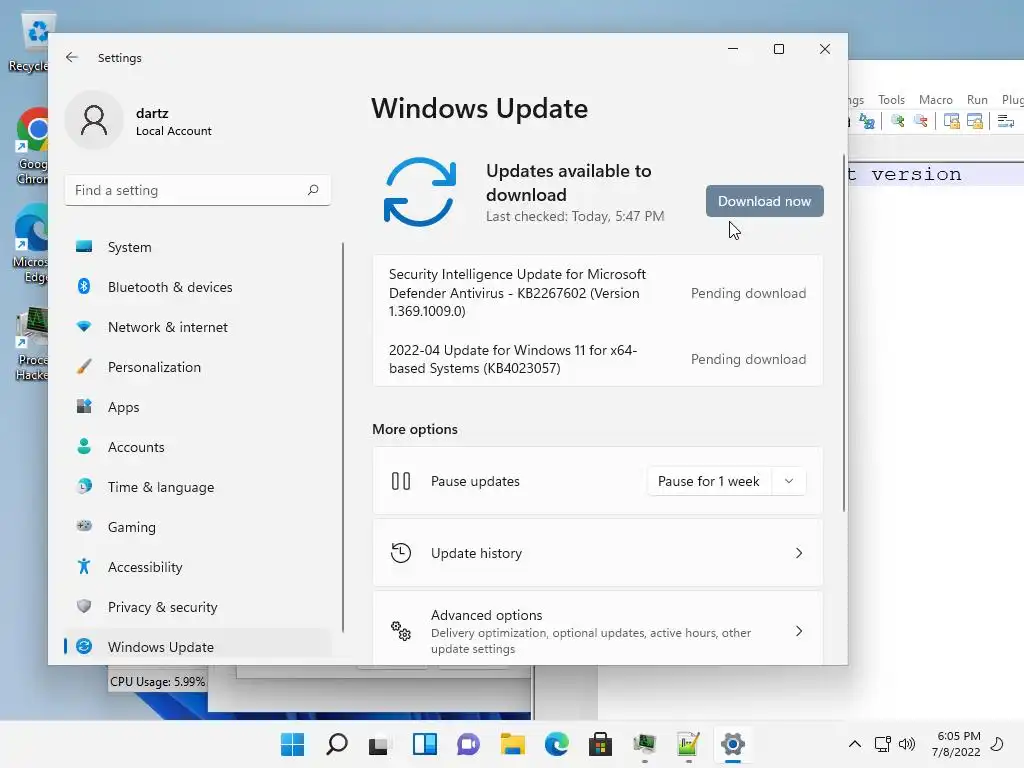Open the Windows Start menu

(x=292, y=744)
